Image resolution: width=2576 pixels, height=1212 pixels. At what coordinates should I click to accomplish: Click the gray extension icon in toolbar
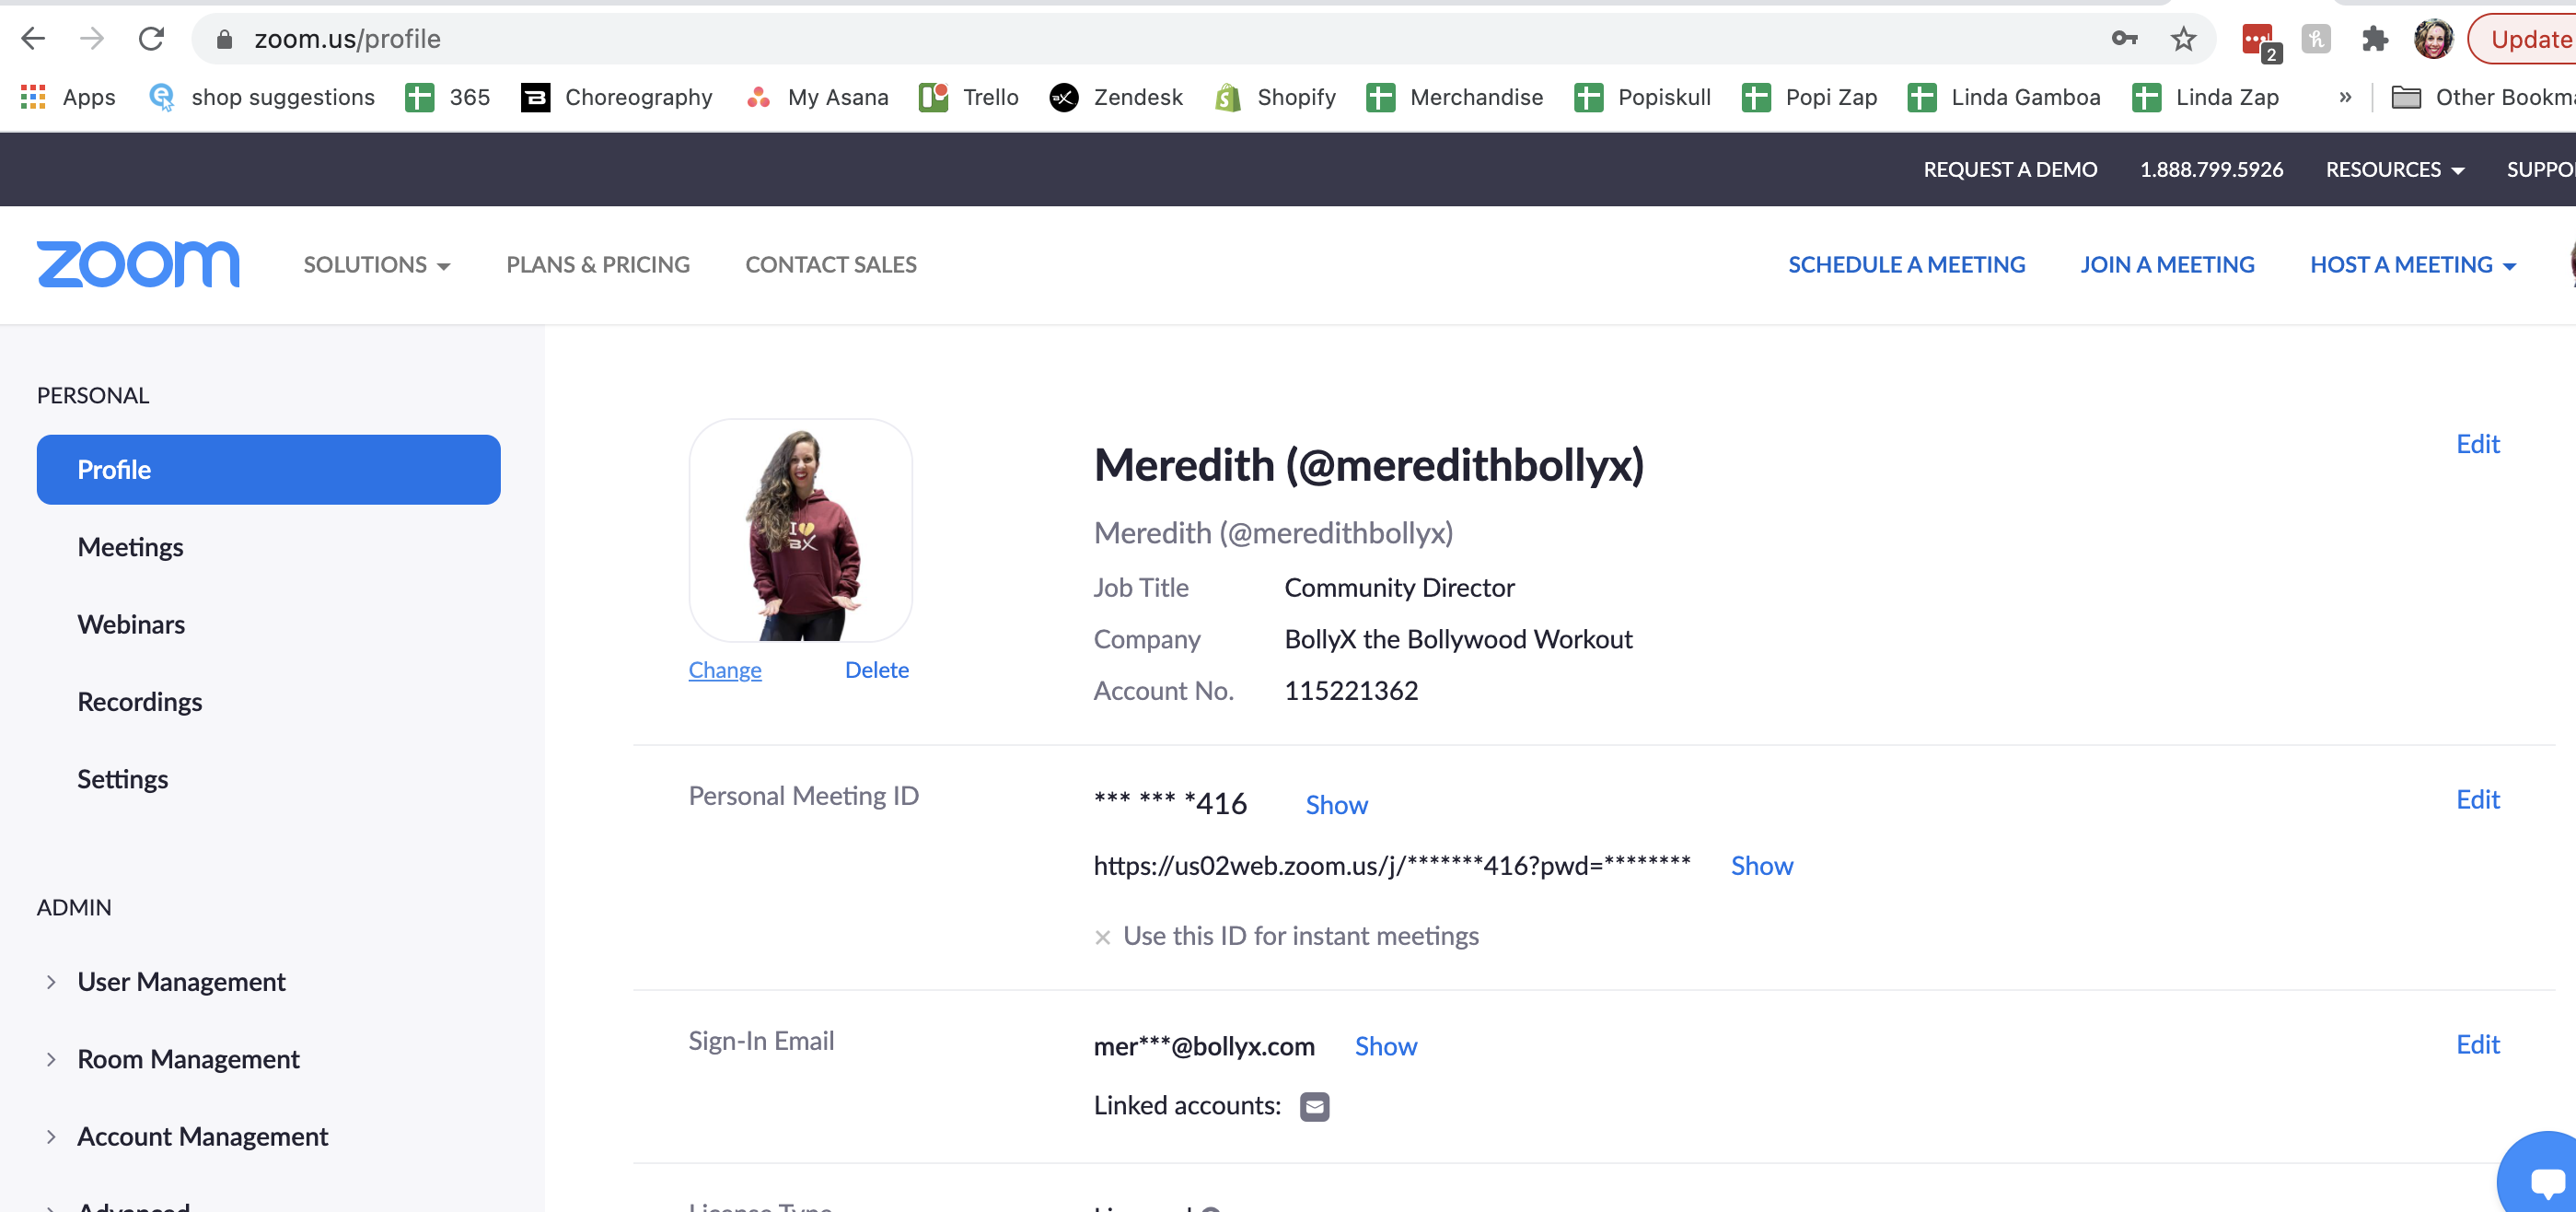pos(2315,39)
